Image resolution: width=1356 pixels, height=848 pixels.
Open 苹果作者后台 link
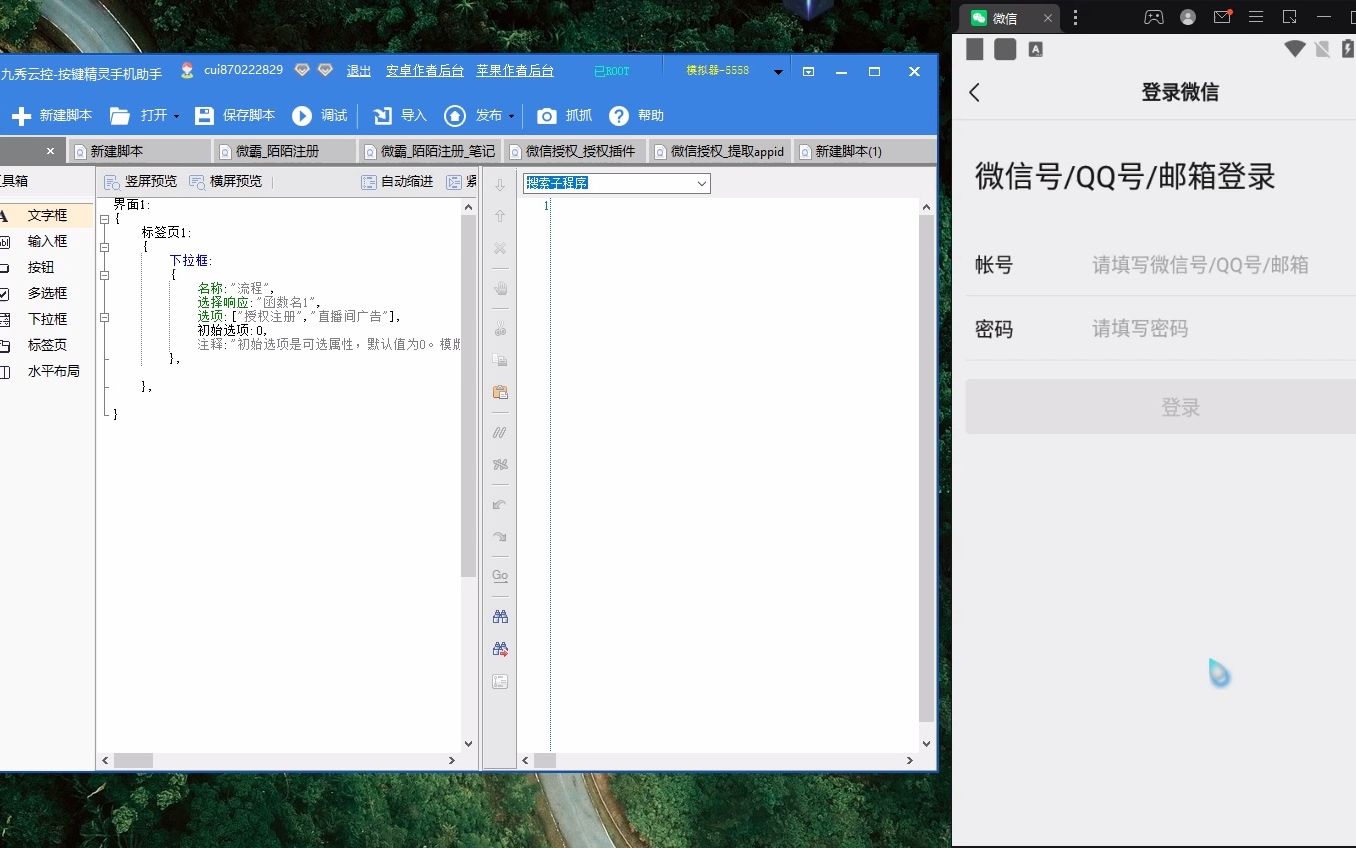pos(515,71)
